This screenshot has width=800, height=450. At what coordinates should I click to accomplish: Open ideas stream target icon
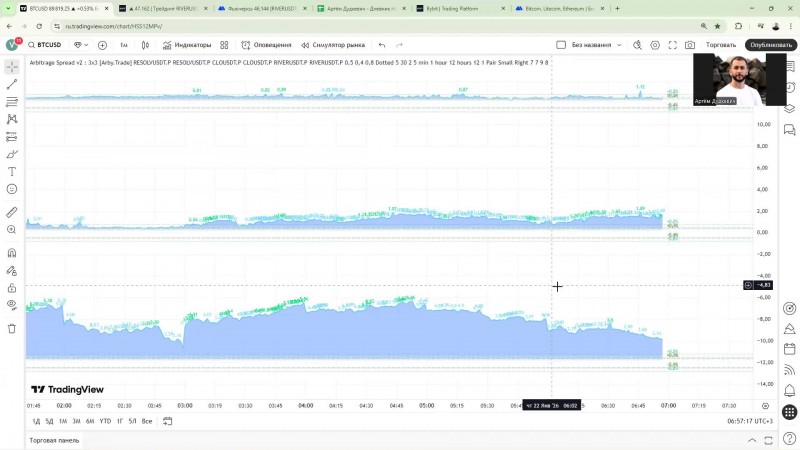(789, 308)
